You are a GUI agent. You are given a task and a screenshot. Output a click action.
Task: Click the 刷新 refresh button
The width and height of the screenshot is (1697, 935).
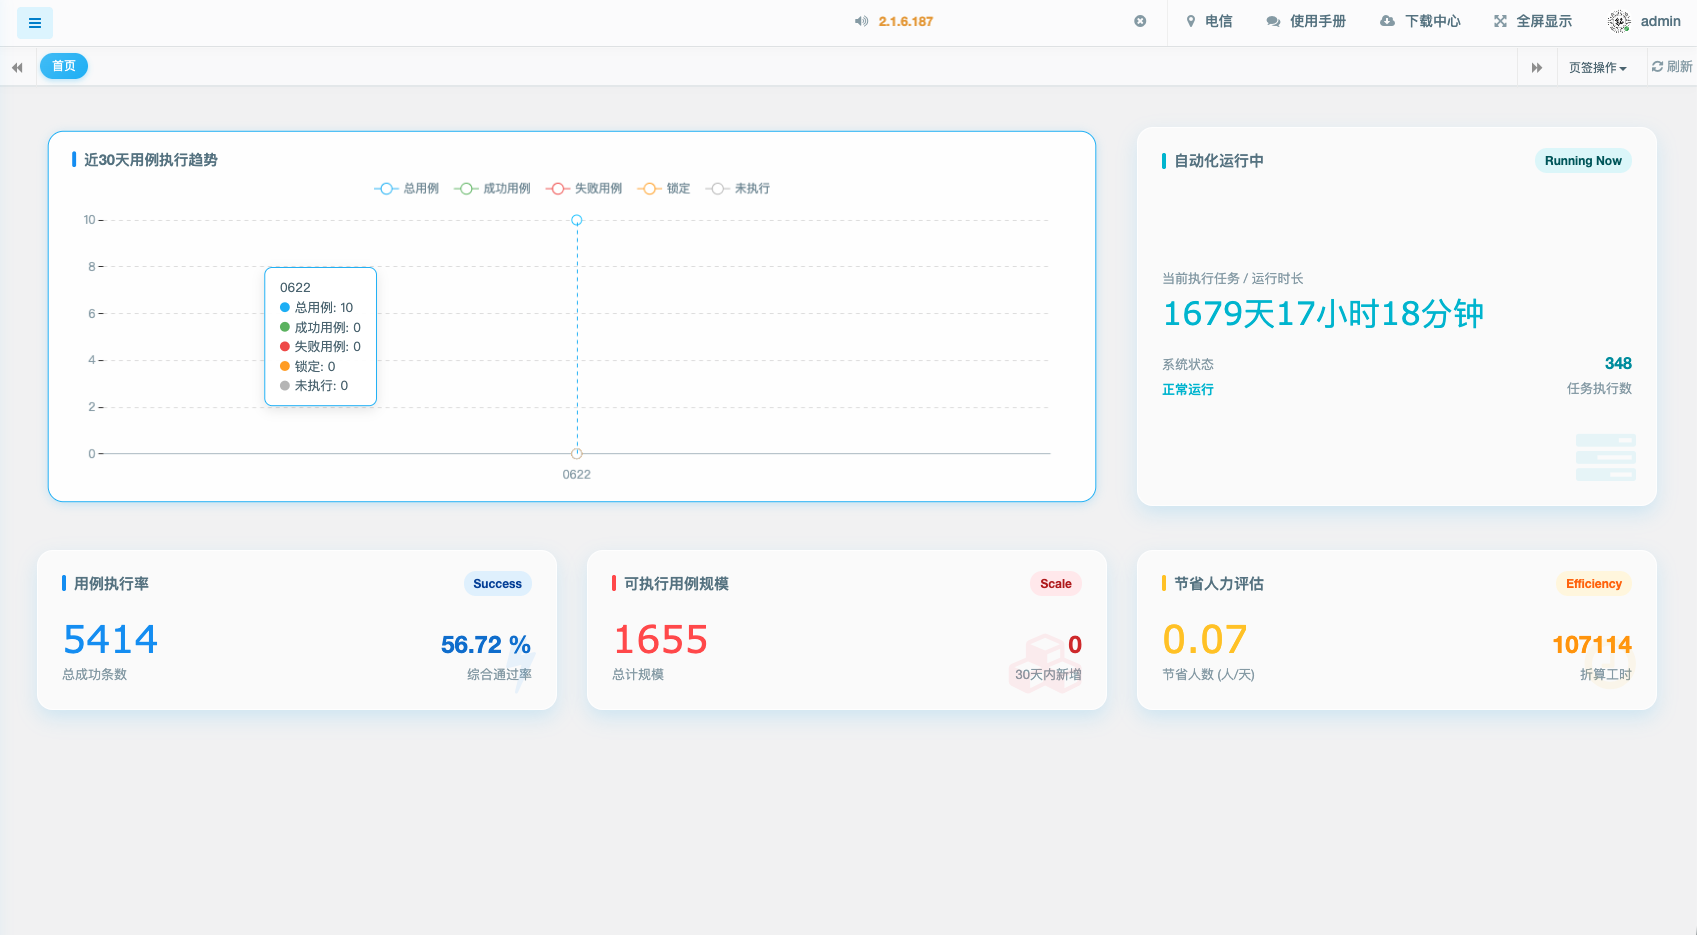coord(1672,66)
